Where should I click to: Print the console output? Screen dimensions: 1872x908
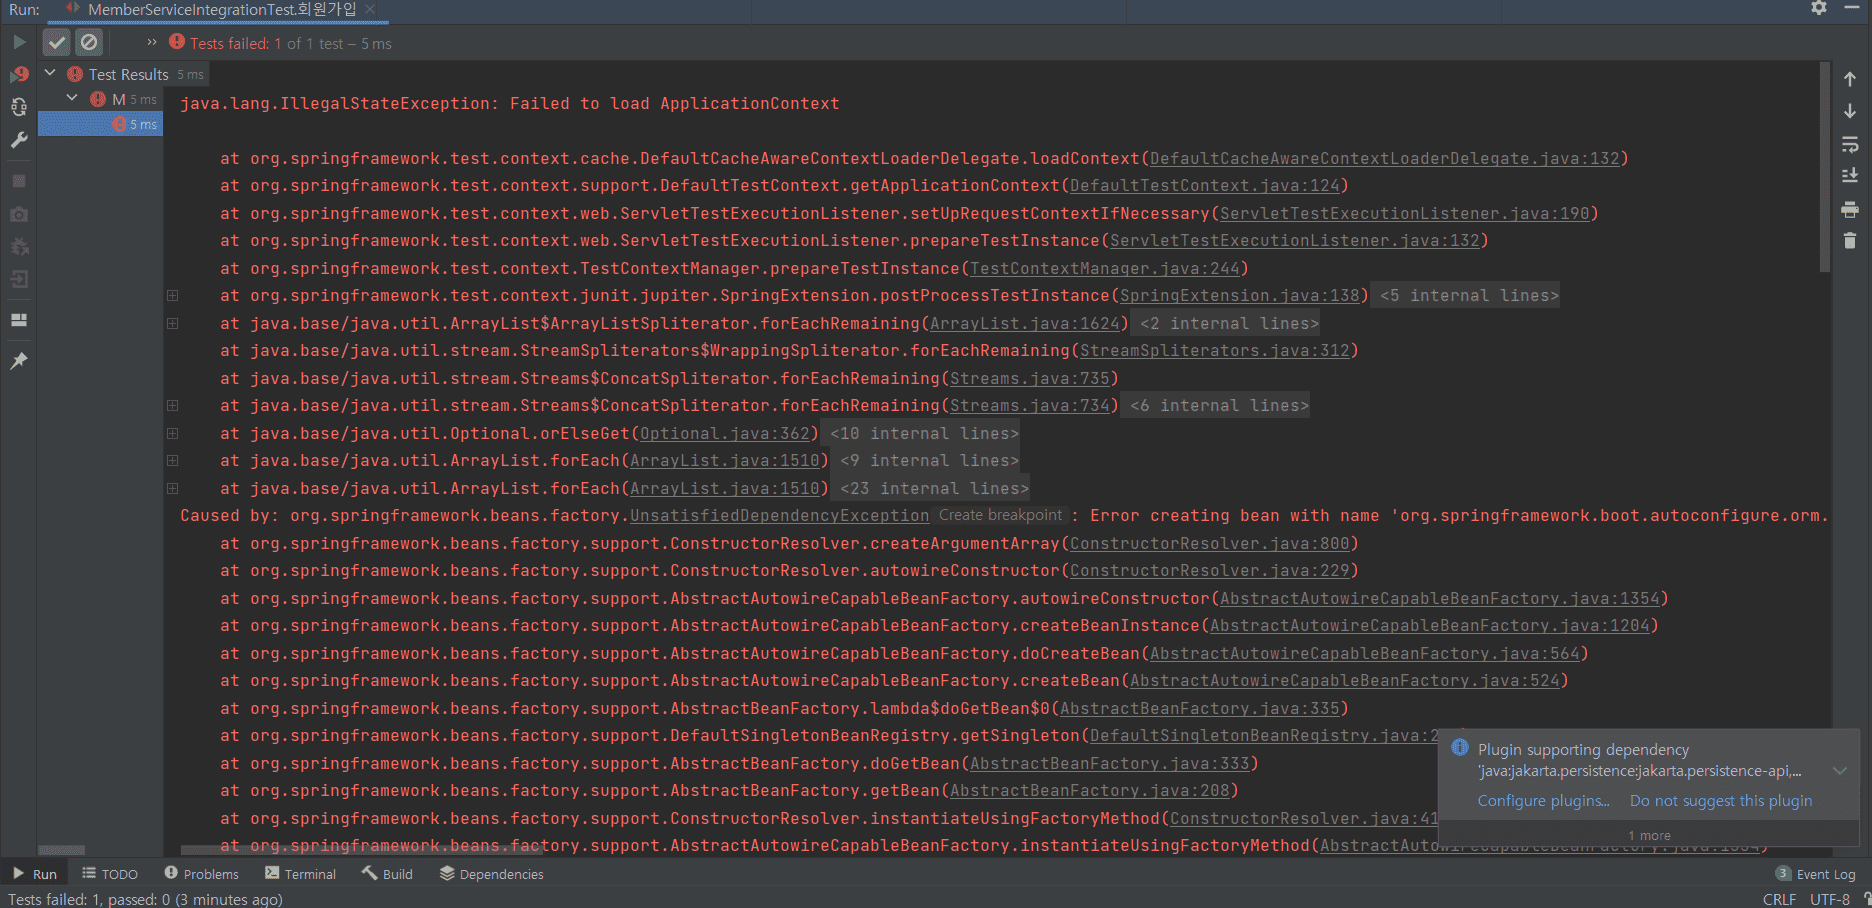pos(1850,209)
